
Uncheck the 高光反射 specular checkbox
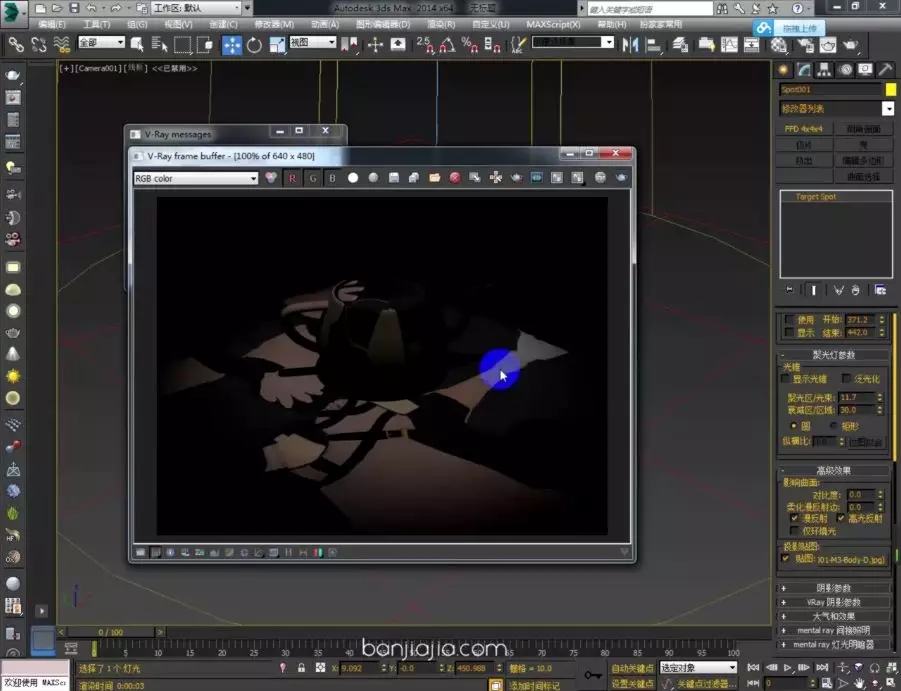pyautogui.click(x=841, y=518)
